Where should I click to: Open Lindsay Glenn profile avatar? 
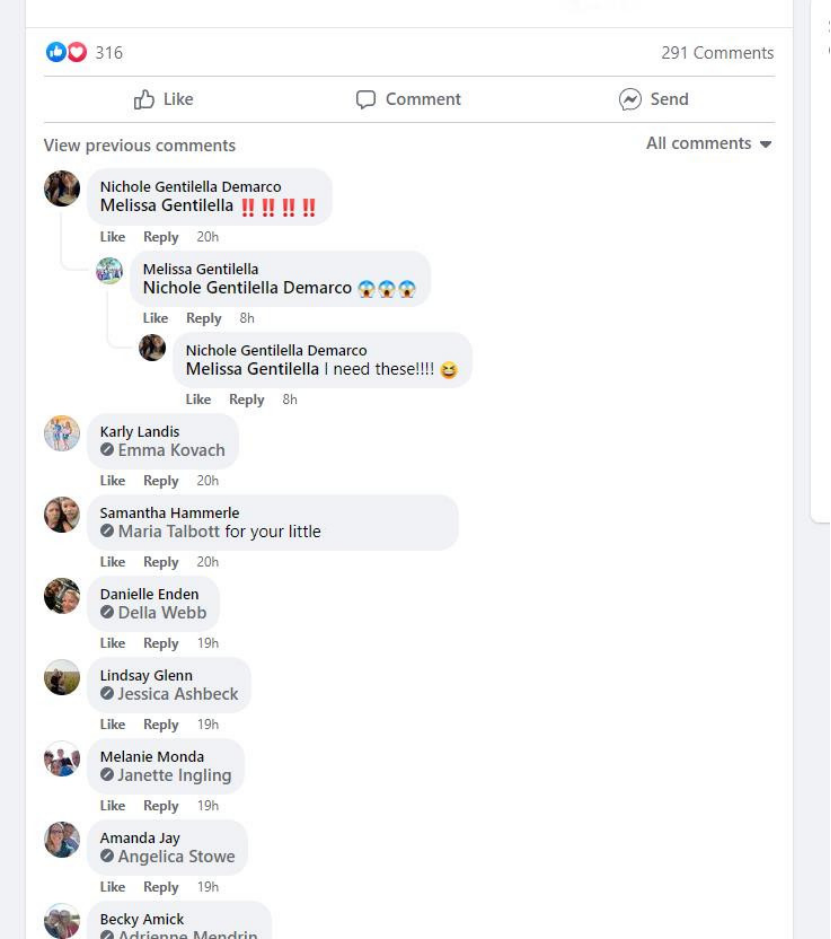(62, 677)
